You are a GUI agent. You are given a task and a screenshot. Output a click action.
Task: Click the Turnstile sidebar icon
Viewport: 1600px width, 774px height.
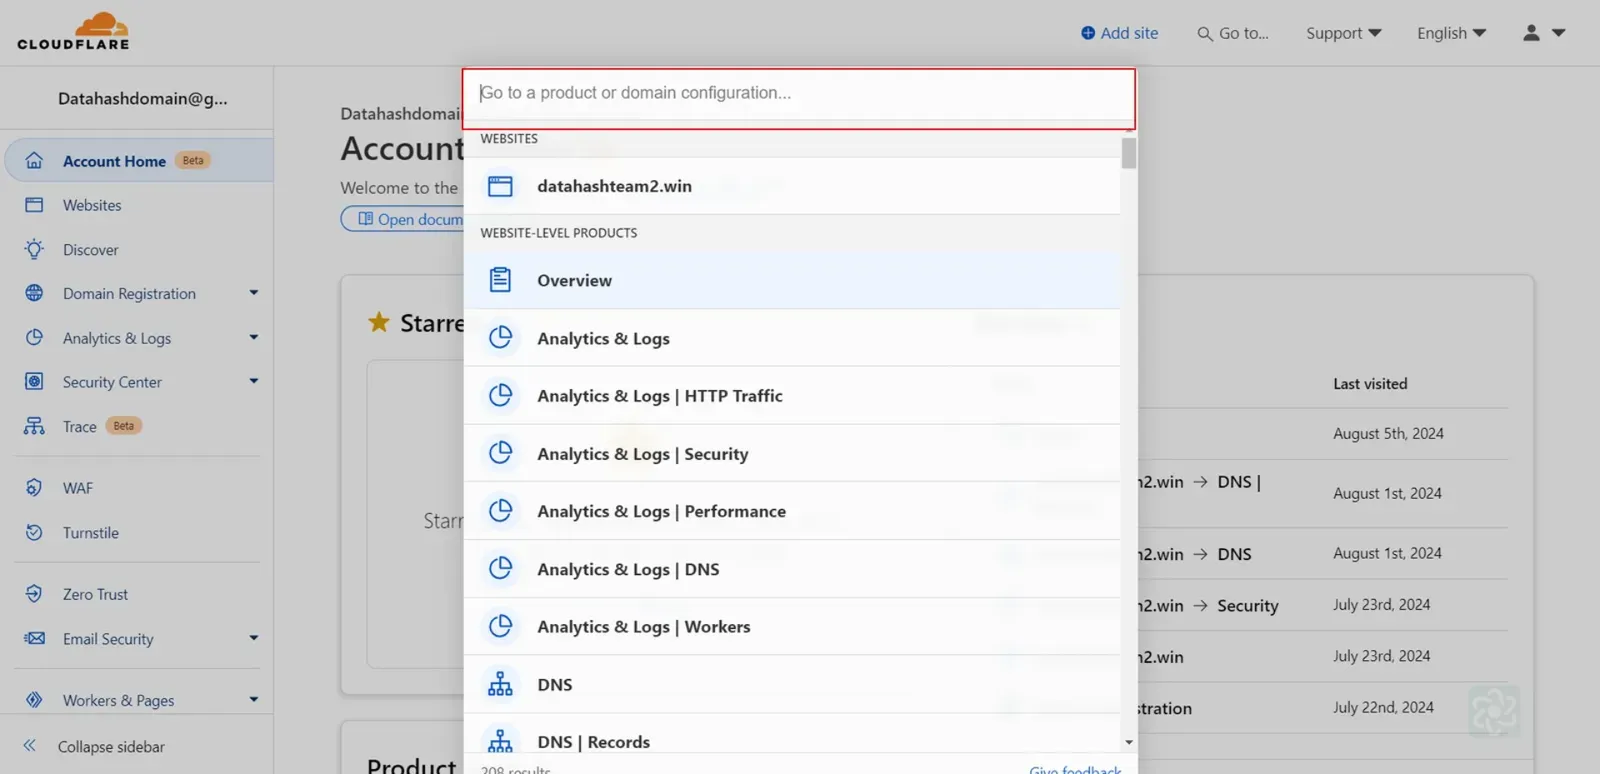34,532
